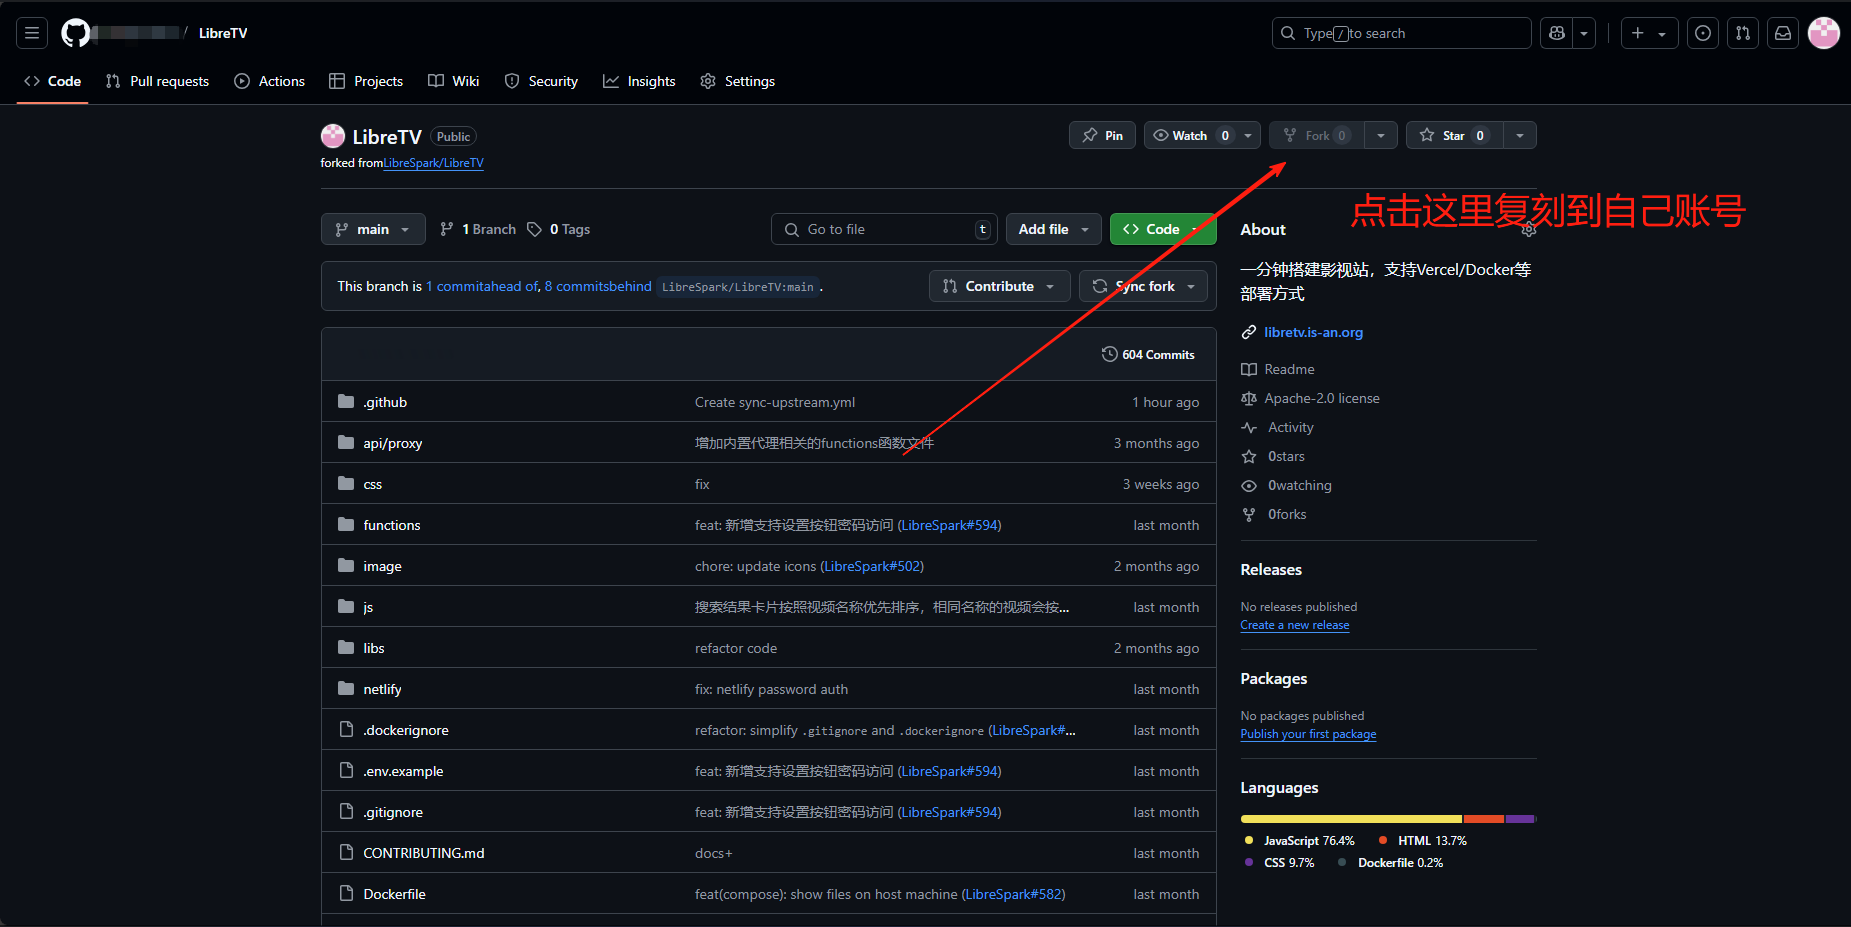1851x927 pixels.
Task: Focus the Type / to search box
Action: (1401, 33)
